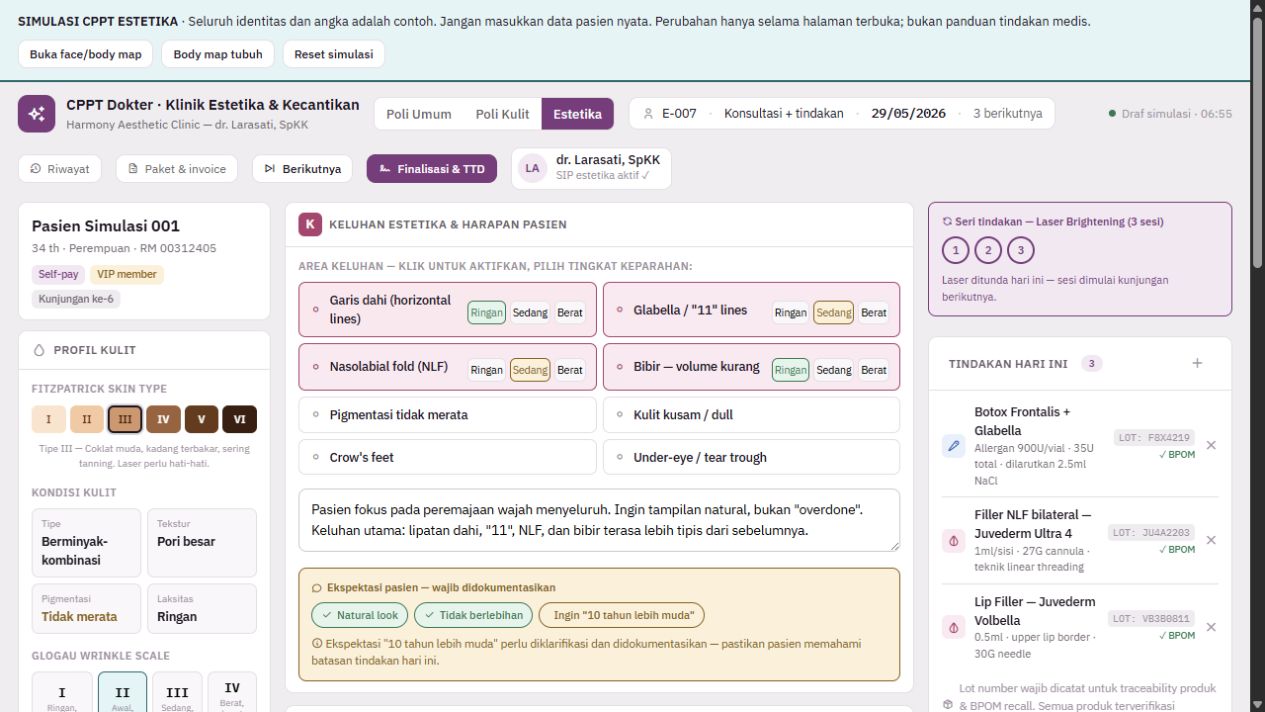Activate Crow's feet complaint
The image size is (1265, 712).
(x=447, y=457)
